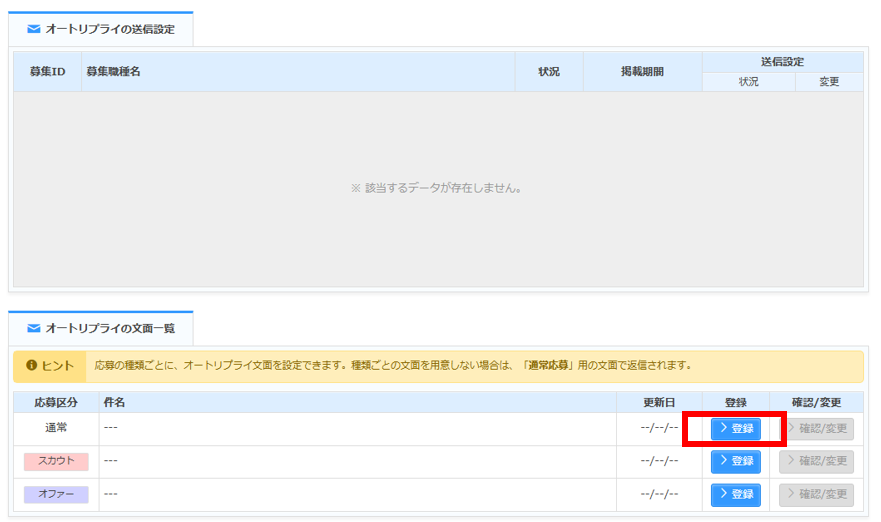881x522 pixels.
Task: Click the hint text mentioning 通常応募
Action: (393, 365)
